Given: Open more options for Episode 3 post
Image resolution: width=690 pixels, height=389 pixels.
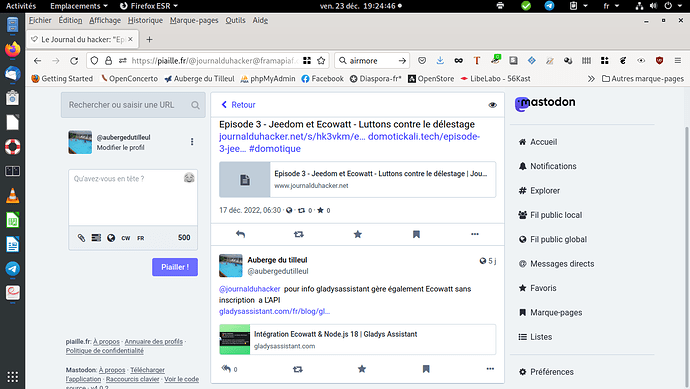Looking at the screenshot, I should (x=475, y=234).
